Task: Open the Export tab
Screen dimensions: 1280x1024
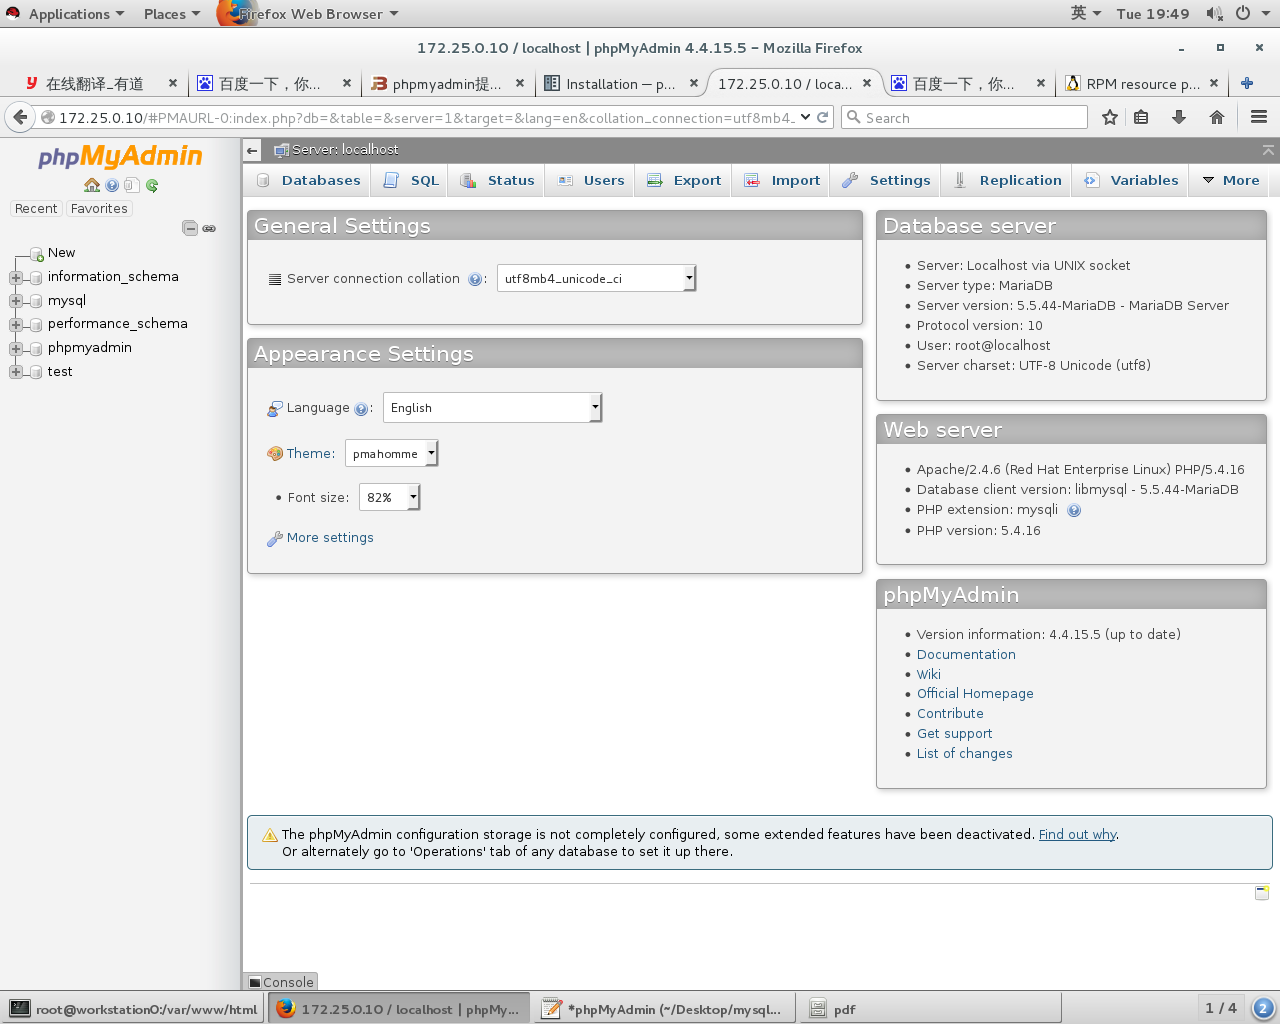Action: (x=684, y=180)
